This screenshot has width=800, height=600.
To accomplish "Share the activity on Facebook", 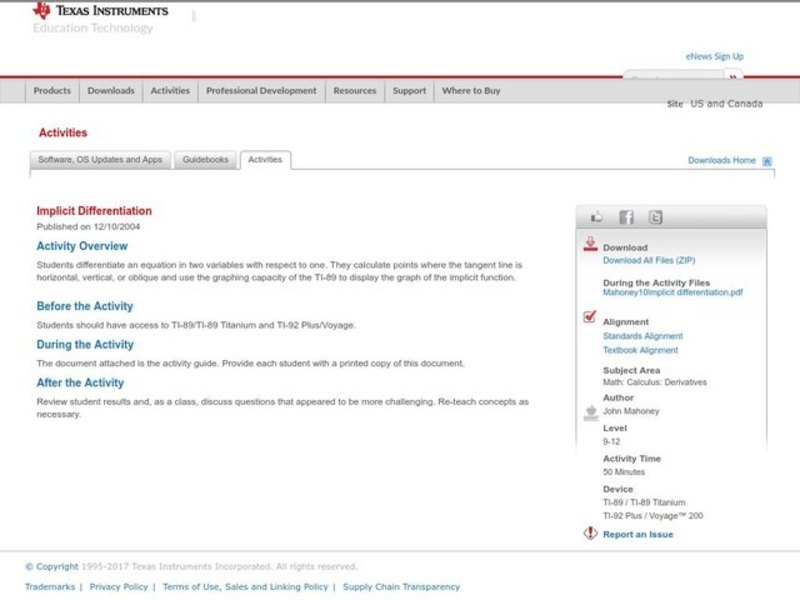I will click(x=626, y=217).
